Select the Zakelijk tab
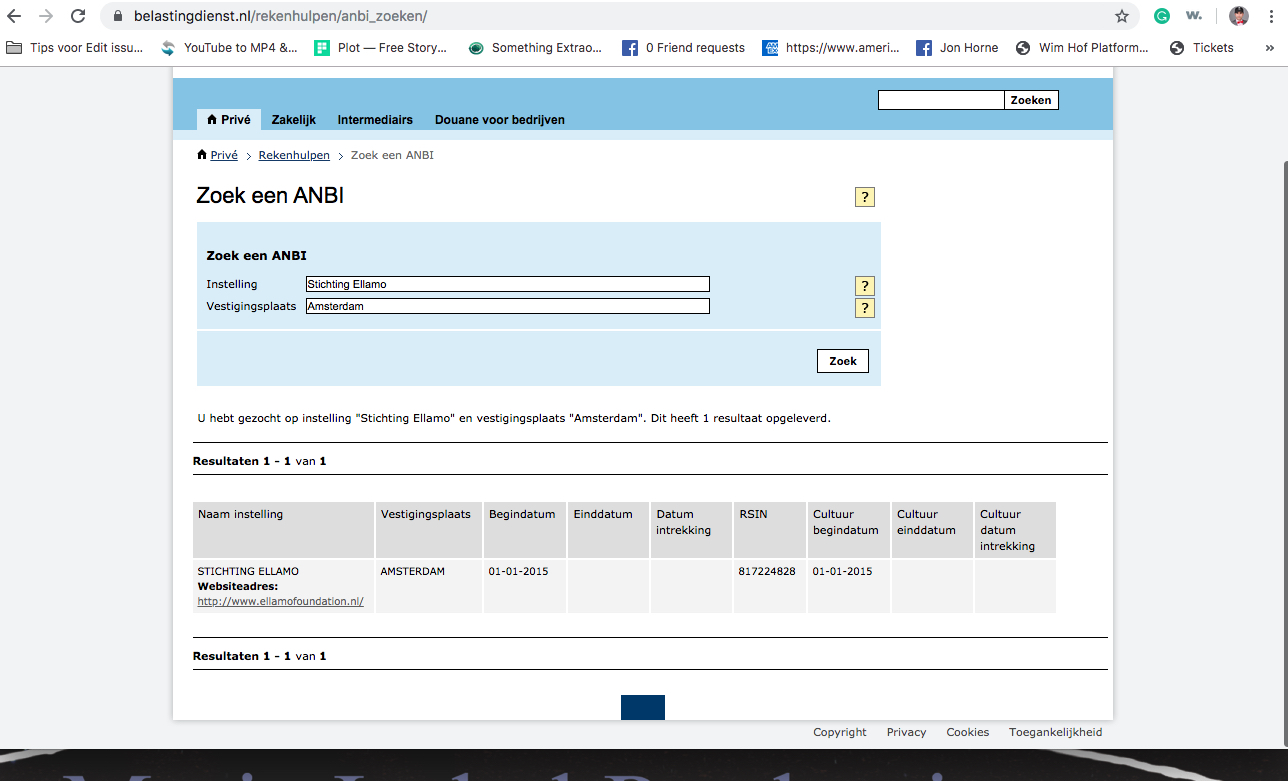This screenshot has height=781, width=1288. click(x=294, y=119)
